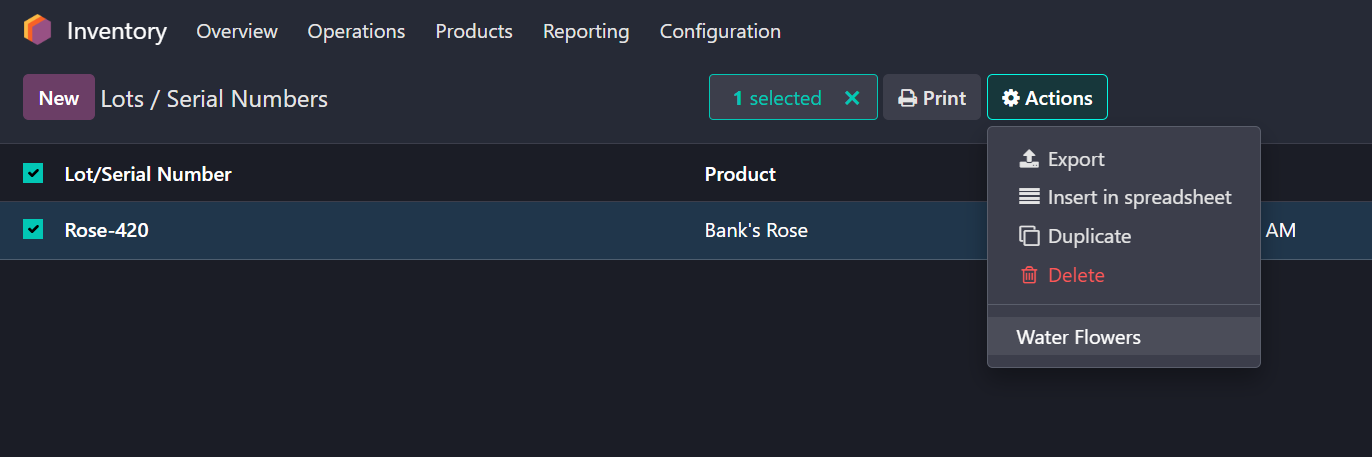The height and width of the screenshot is (457, 1372).
Task: Choose Water Flowers from Actions menu
Action: click(x=1078, y=337)
